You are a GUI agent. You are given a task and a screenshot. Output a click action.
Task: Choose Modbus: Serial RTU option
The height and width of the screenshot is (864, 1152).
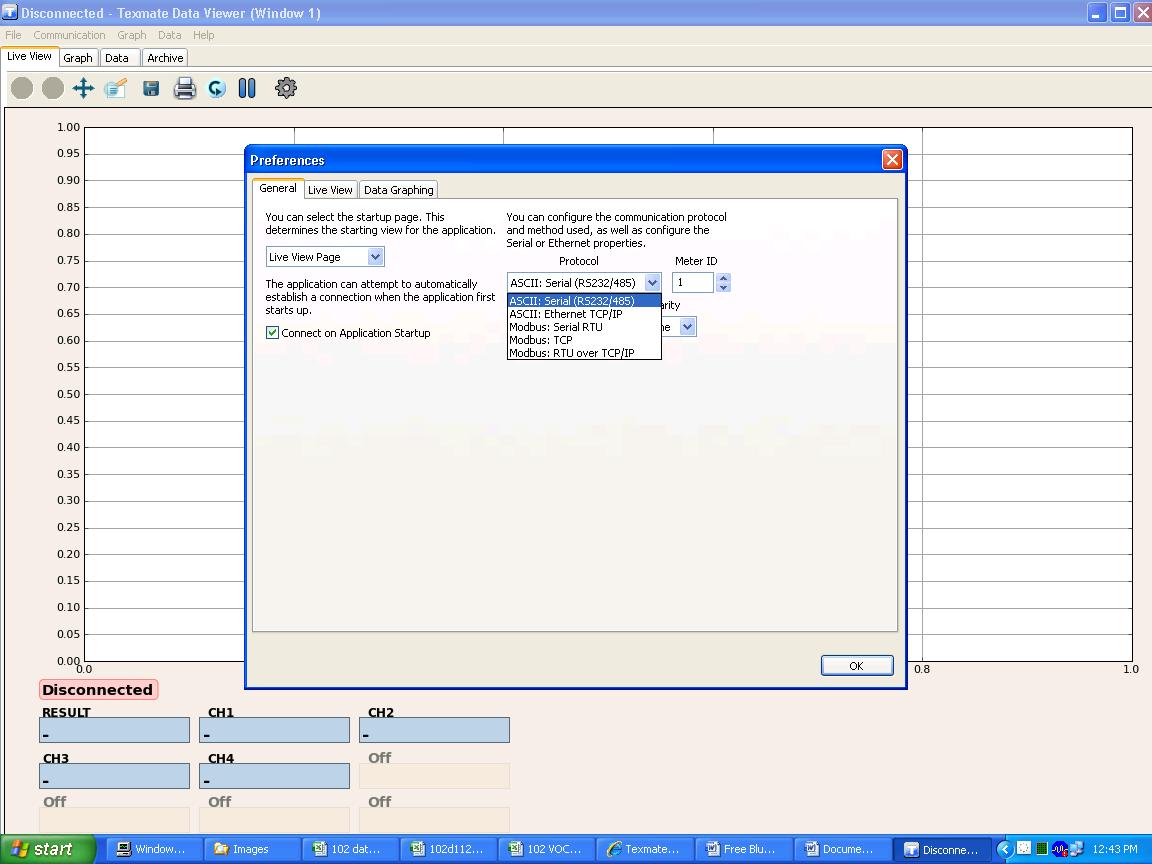click(584, 327)
